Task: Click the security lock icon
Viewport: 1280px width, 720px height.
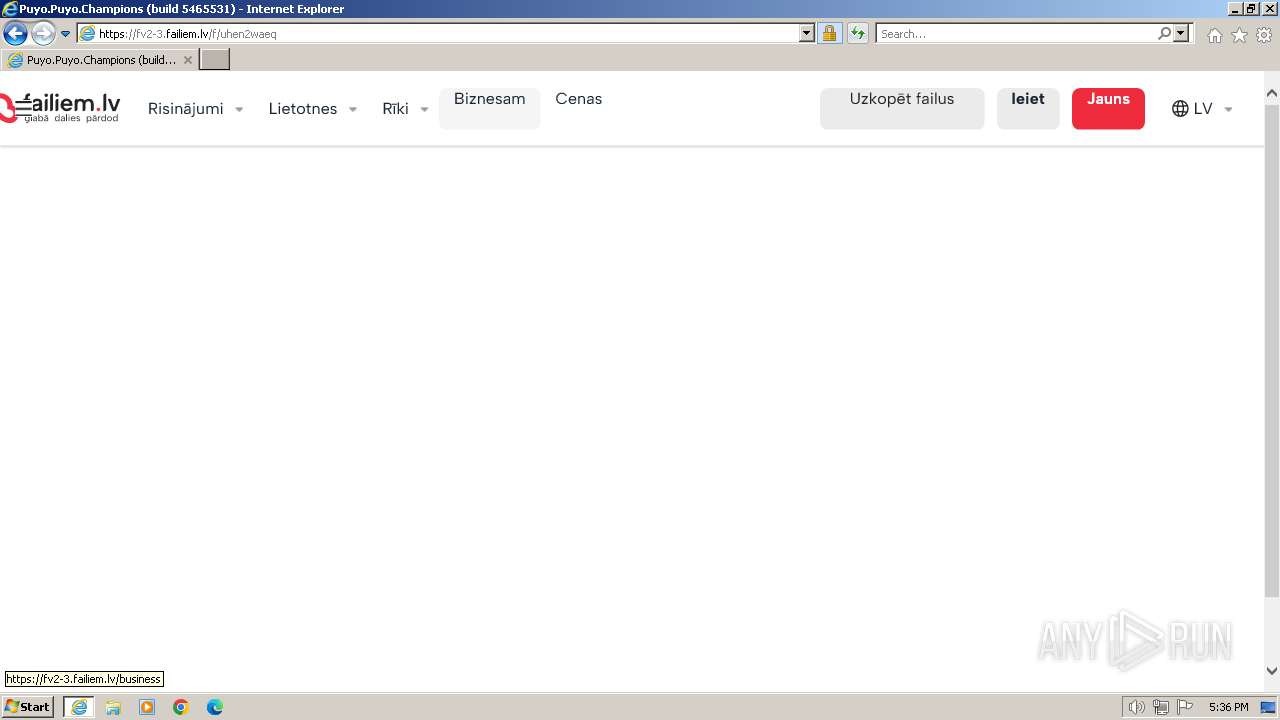Action: [x=829, y=33]
